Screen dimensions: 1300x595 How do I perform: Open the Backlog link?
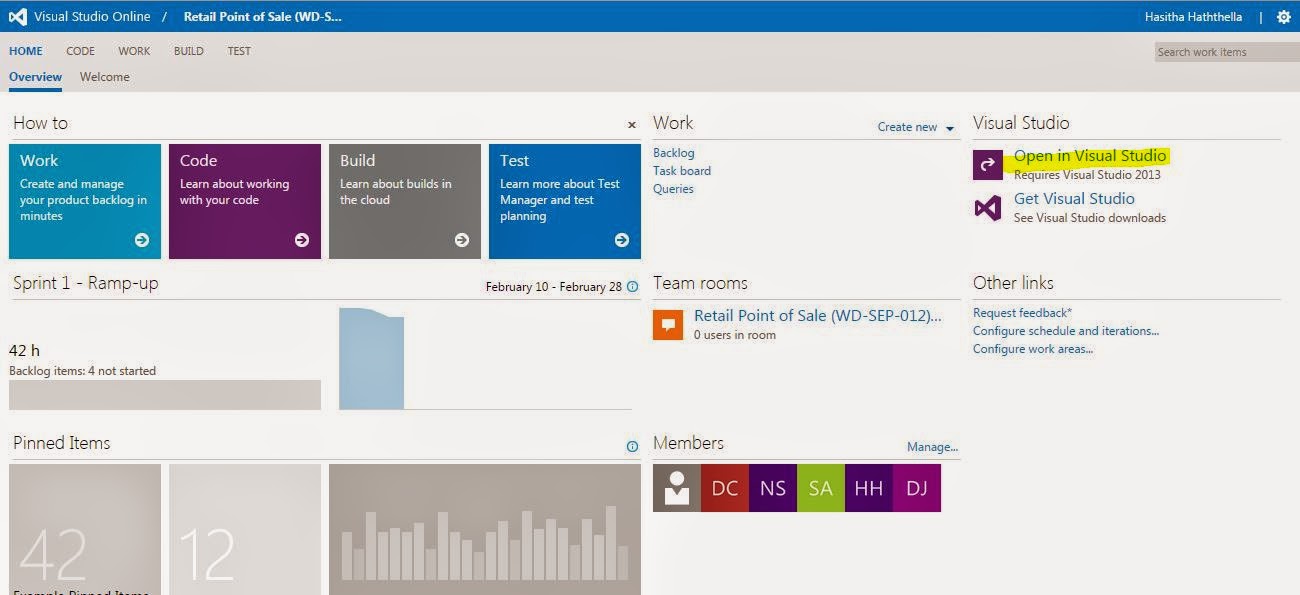[x=674, y=152]
